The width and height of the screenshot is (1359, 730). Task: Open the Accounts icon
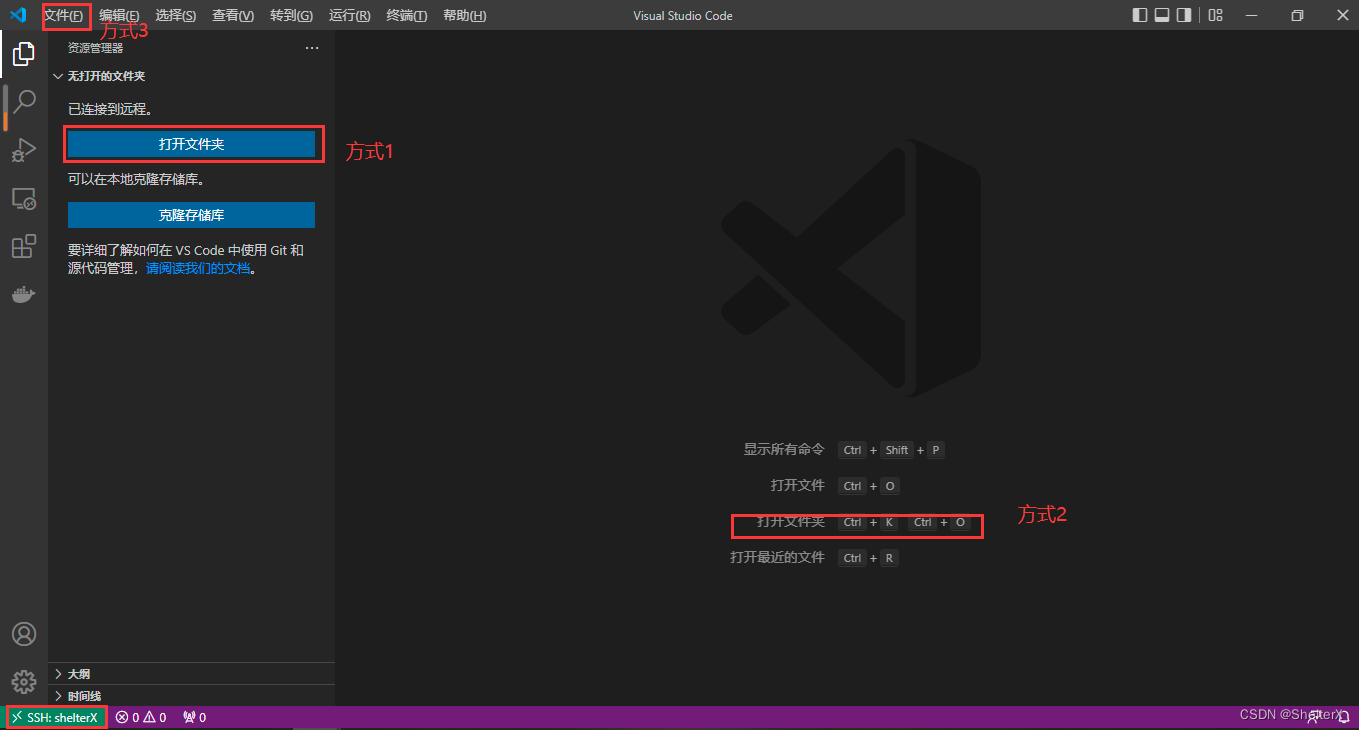click(x=24, y=634)
